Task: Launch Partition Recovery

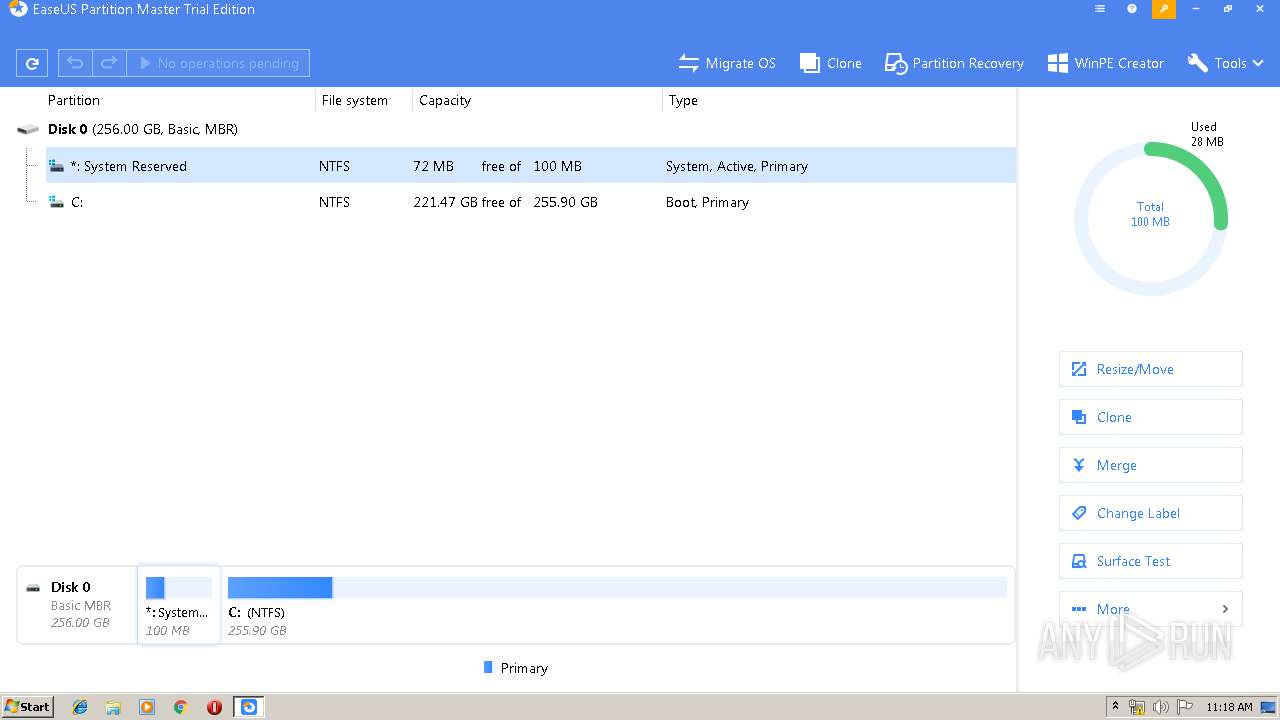Action: 954,63
